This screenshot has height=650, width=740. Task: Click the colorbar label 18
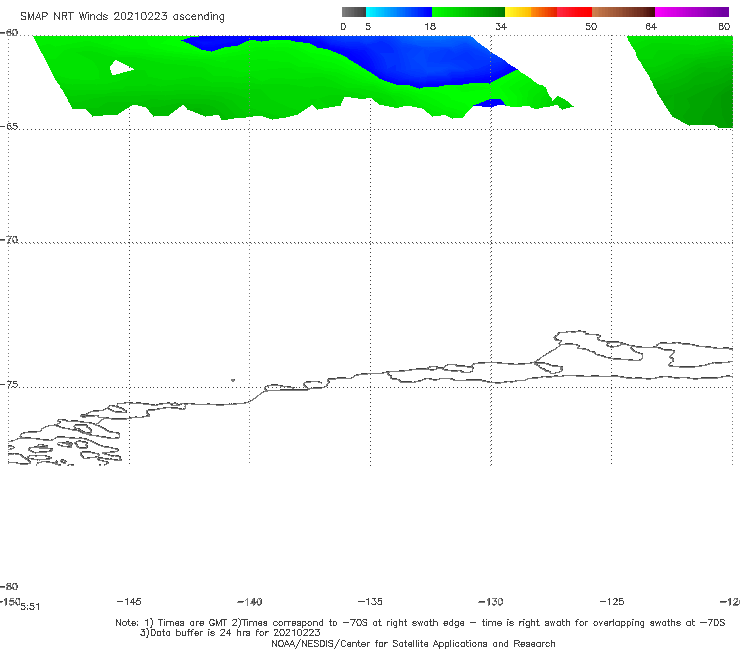point(430,26)
